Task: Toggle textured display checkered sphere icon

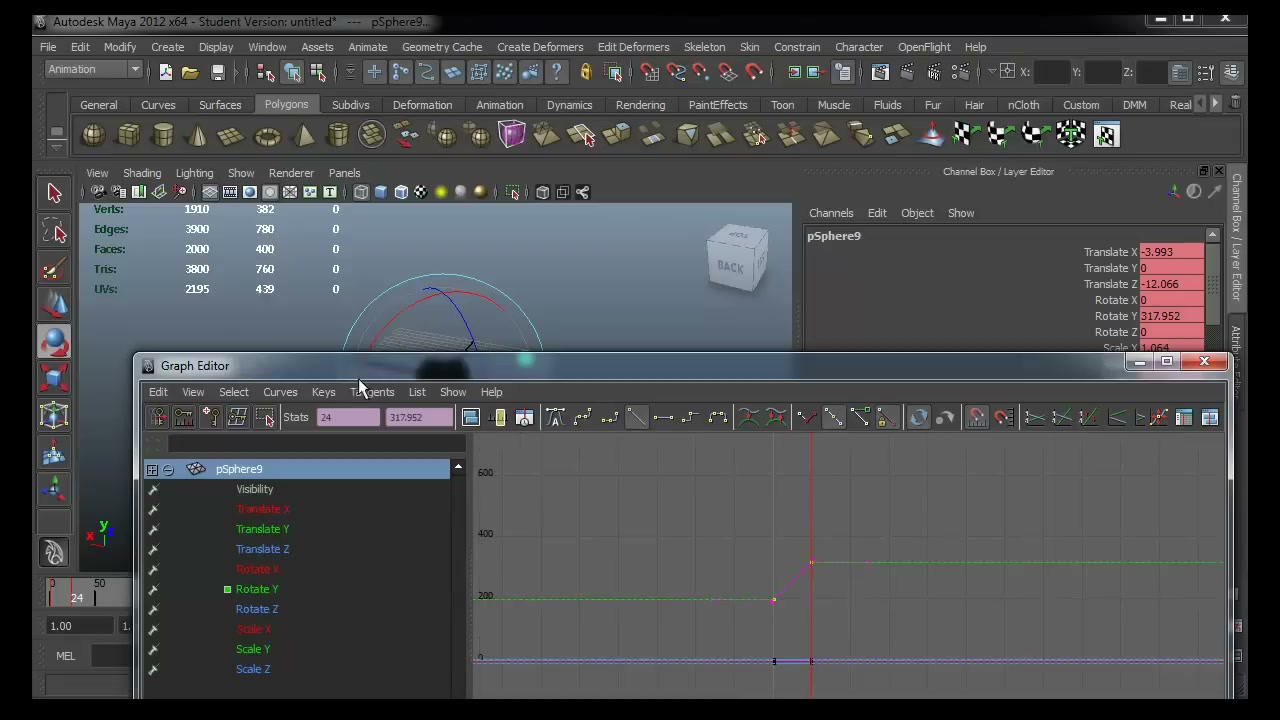Action: click(421, 192)
